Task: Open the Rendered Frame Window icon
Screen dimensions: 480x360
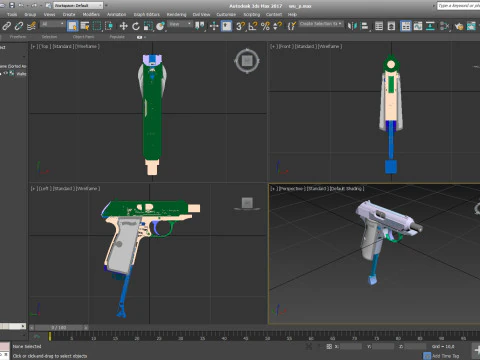Action: [x=471, y=26]
